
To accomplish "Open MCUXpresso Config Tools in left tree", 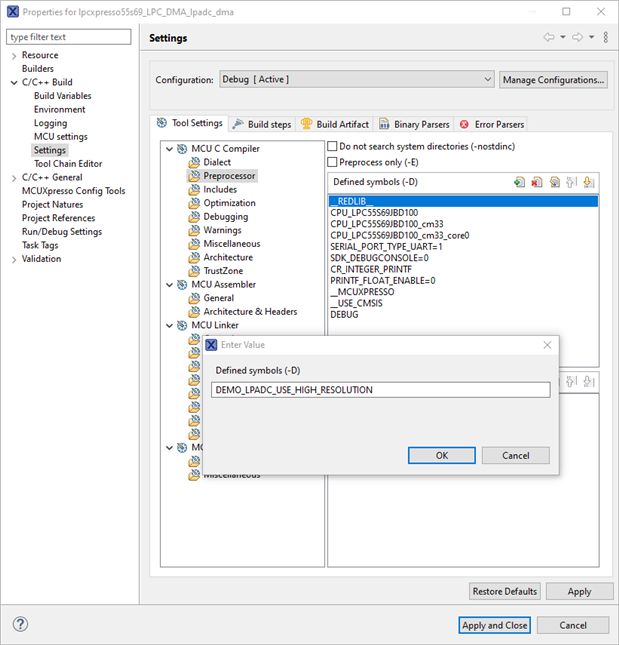I will pyautogui.click(x=73, y=191).
